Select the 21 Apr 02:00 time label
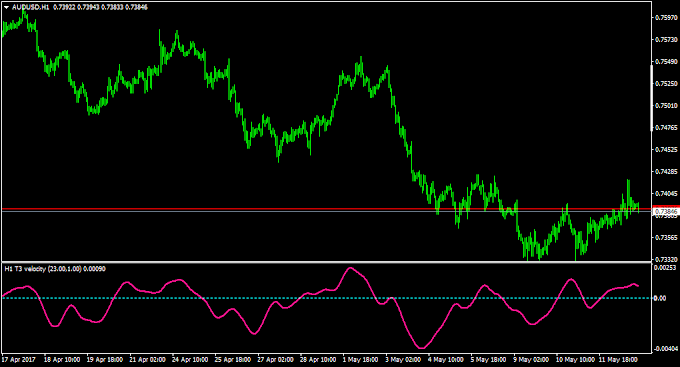 coord(147,360)
